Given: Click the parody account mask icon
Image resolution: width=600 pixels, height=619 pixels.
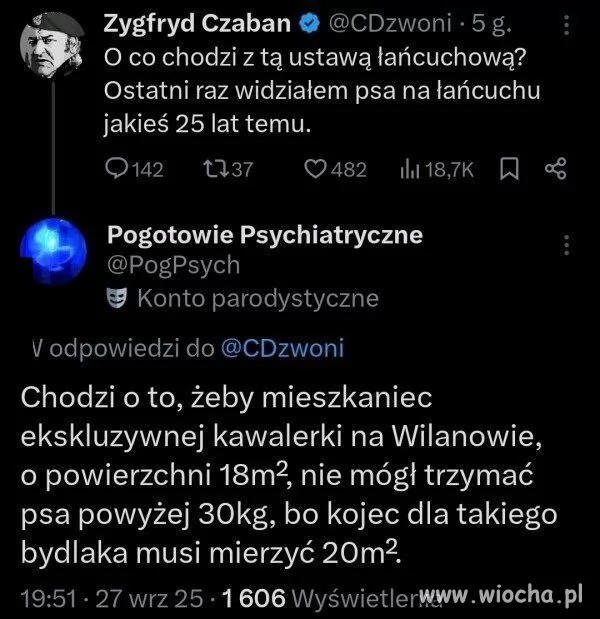Looking at the screenshot, I should [x=116, y=298].
